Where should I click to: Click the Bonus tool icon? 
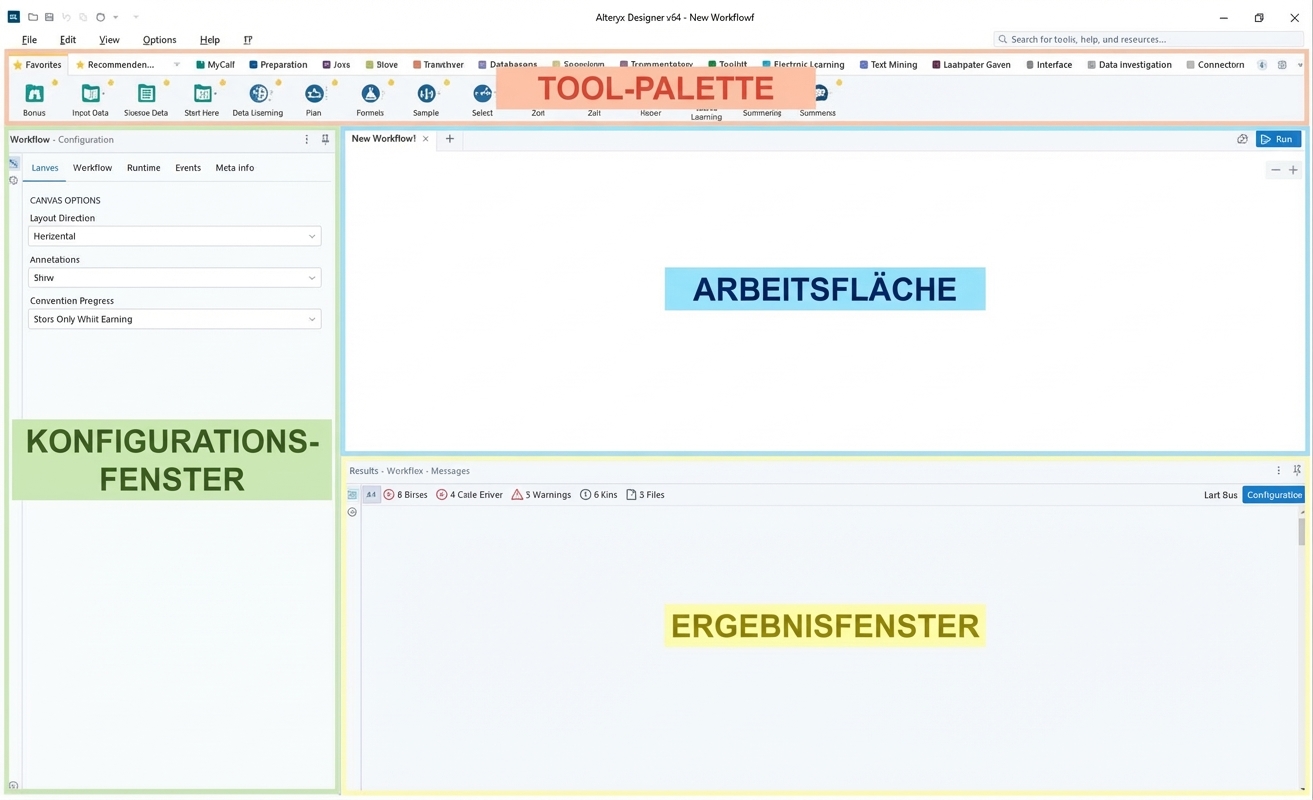point(34,95)
